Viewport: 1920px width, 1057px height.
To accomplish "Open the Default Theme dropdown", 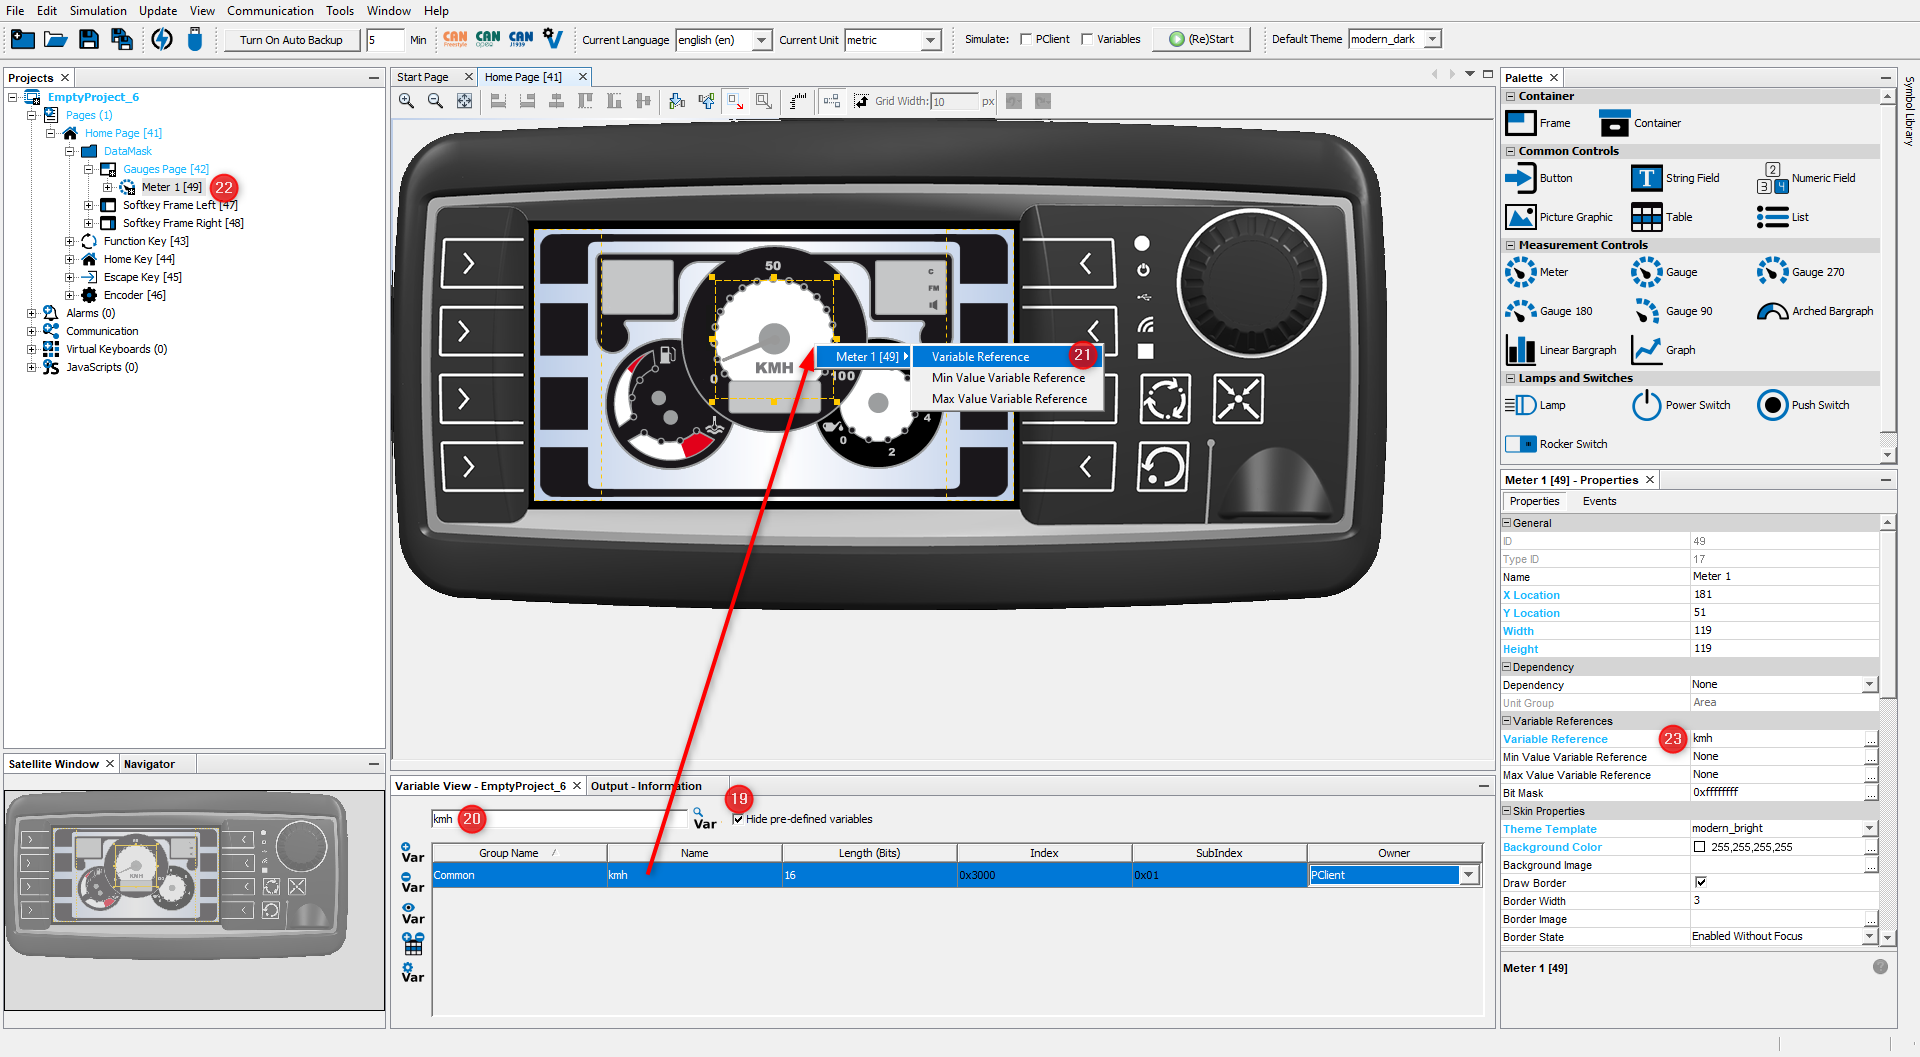I will 1432,39.
